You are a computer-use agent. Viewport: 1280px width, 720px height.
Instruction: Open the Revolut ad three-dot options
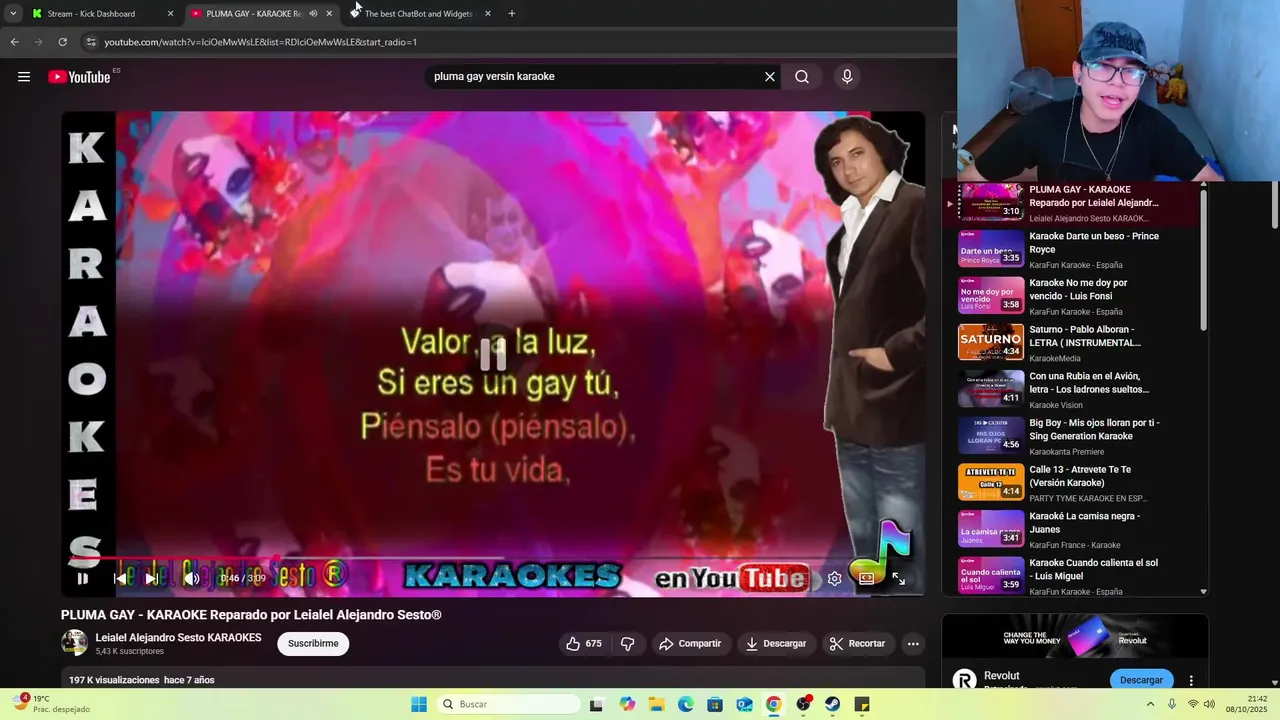coord(1191,680)
